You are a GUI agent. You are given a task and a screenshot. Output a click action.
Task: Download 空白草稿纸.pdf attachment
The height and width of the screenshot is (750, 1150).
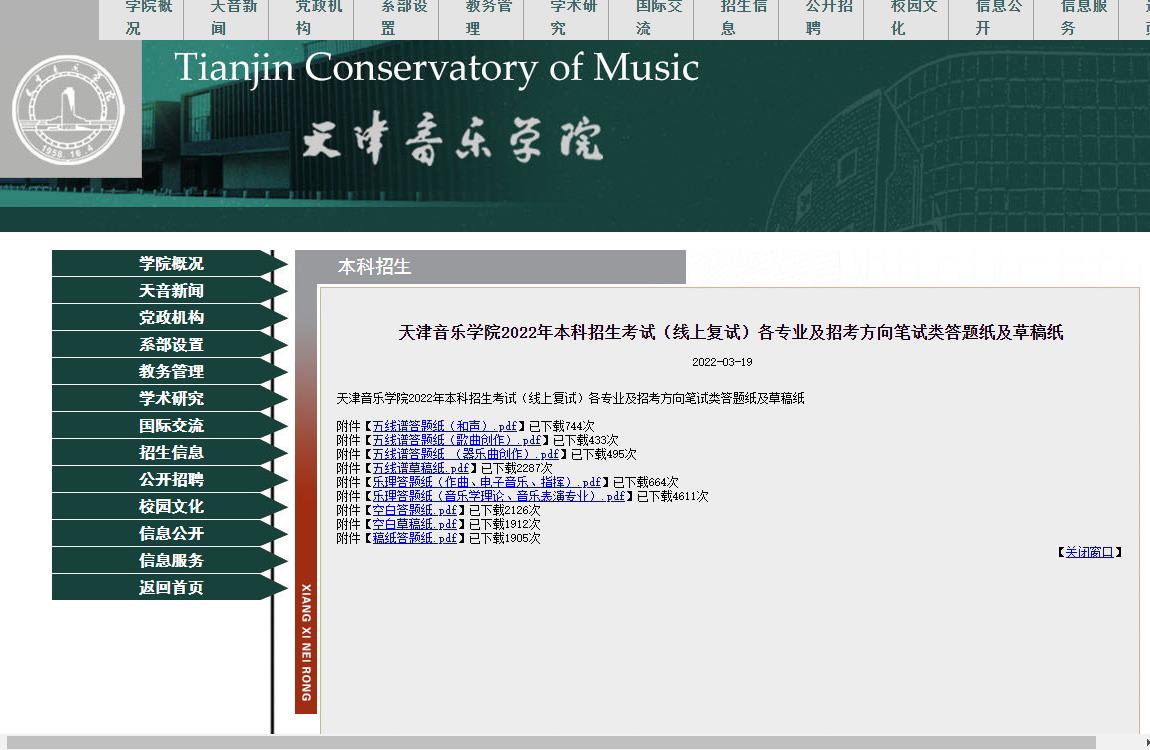[x=414, y=524]
